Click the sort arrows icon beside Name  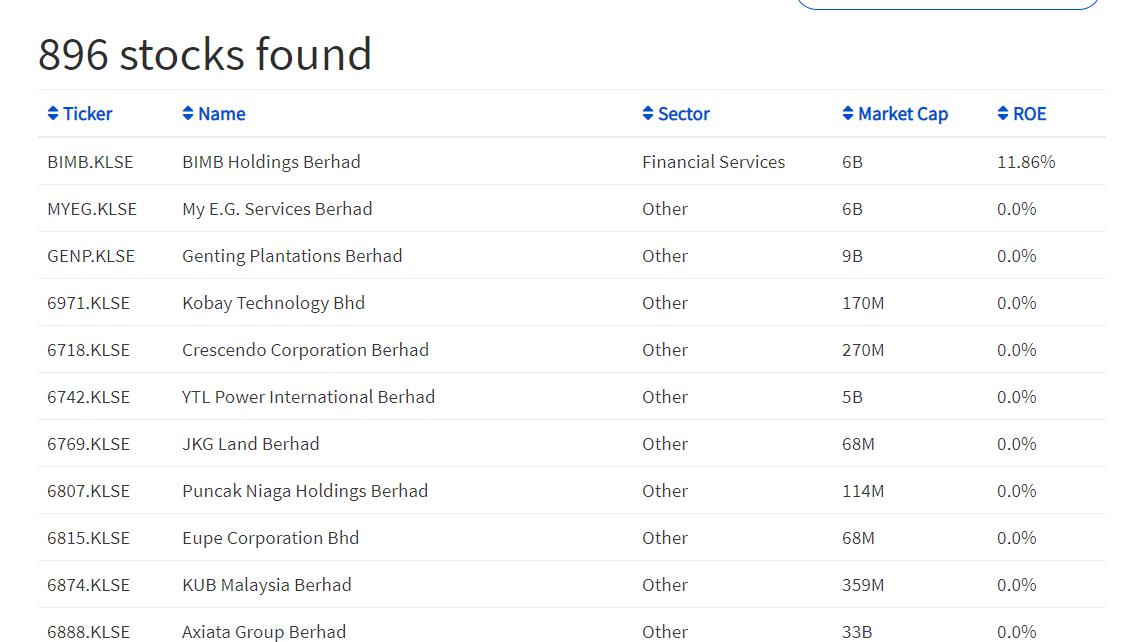pyautogui.click(x=188, y=114)
